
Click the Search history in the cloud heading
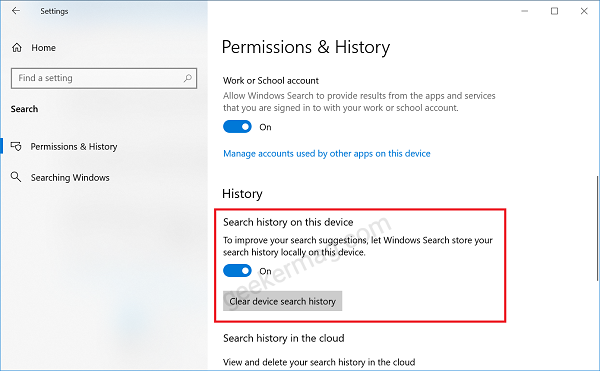tap(284, 338)
